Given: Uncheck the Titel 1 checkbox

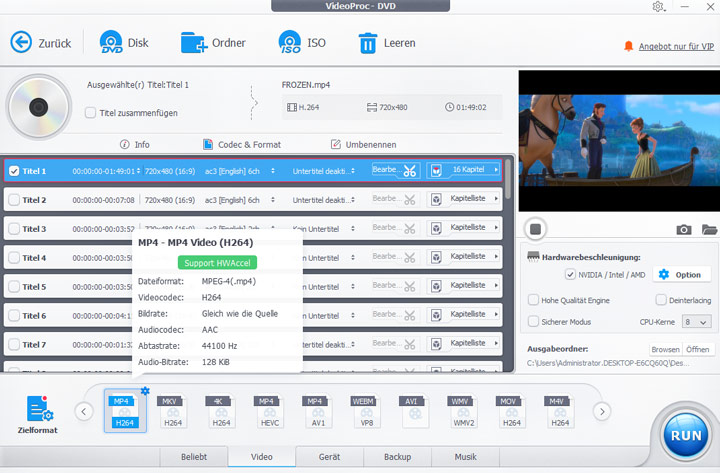Looking at the screenshot, I should 14,171.
